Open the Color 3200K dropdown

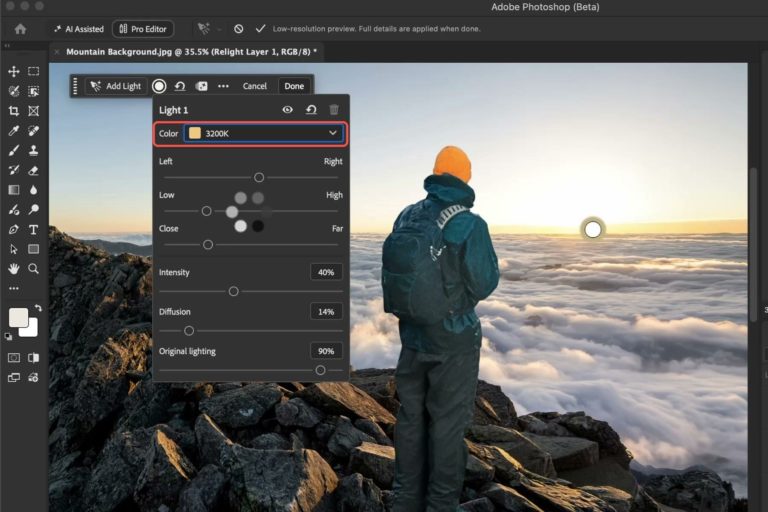[264, 133]
